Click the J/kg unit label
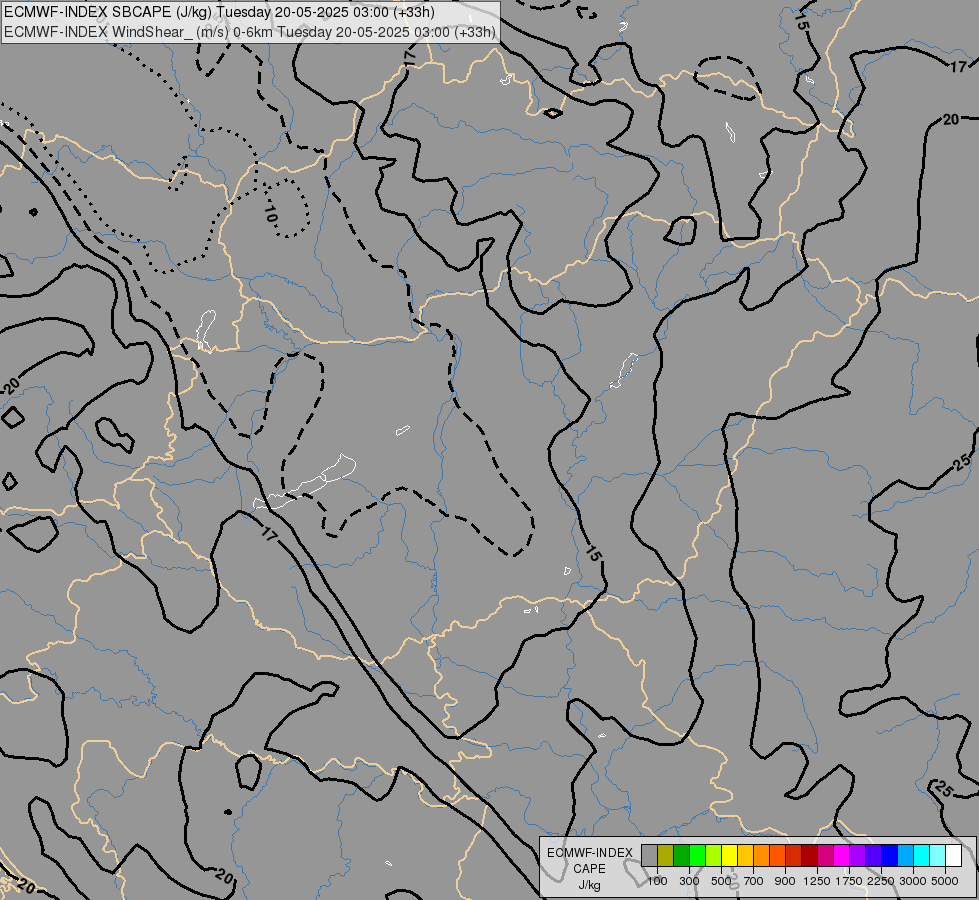The image size is (979, 900). (589, 885)
